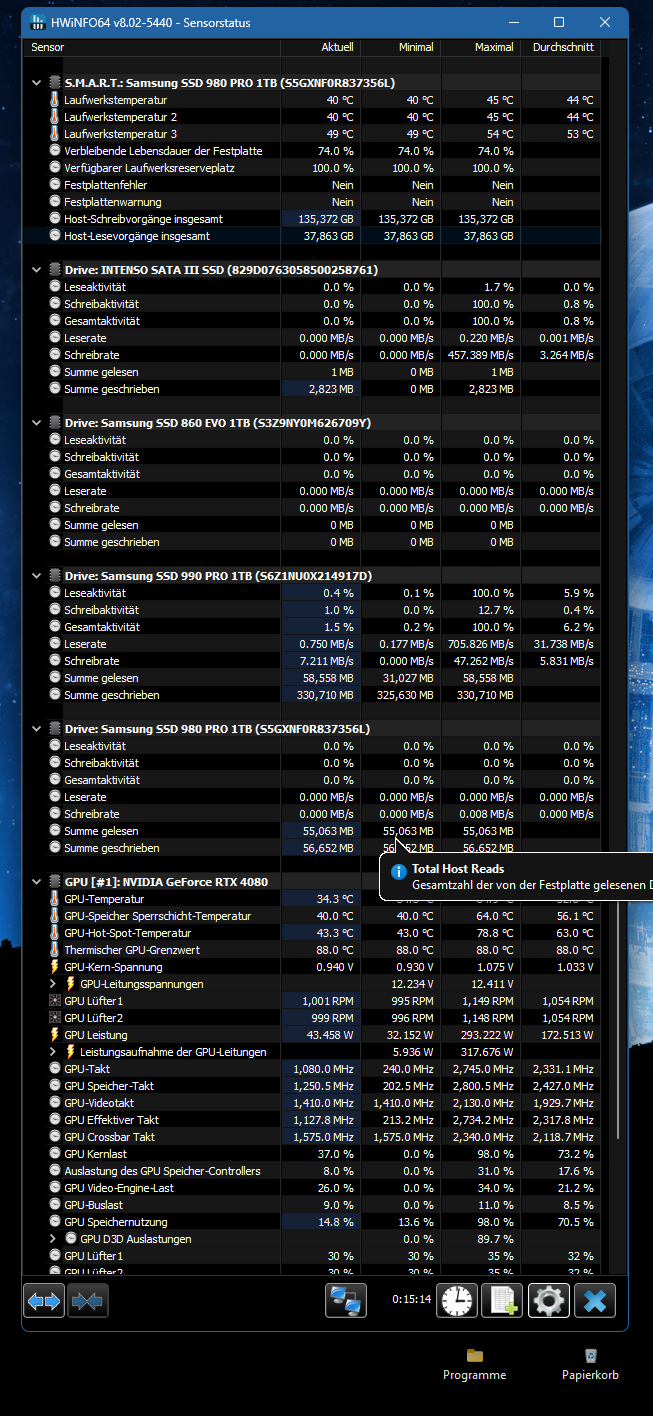Open the Papierkorb recycle bin on desktop
The image size is (653, 1416).
click(x=590, y=1364)
